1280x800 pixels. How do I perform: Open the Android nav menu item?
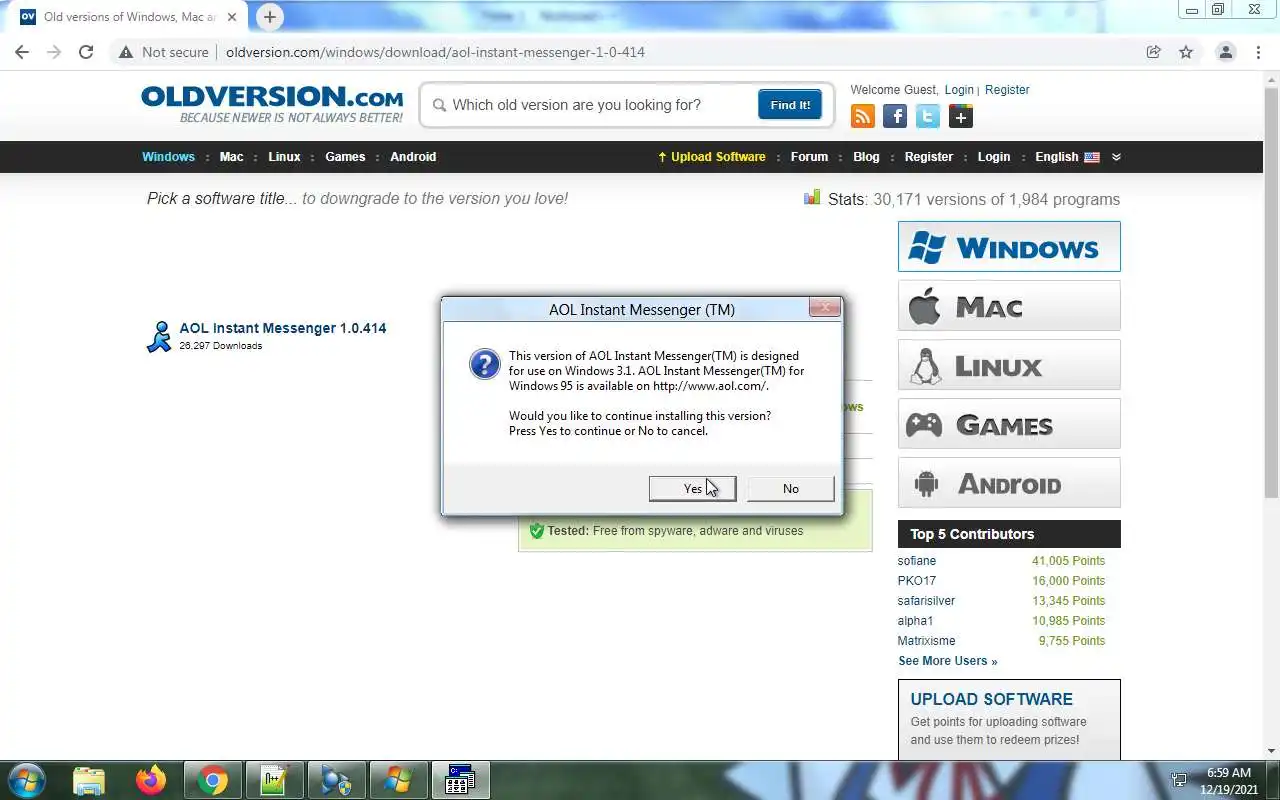point(413,157)
